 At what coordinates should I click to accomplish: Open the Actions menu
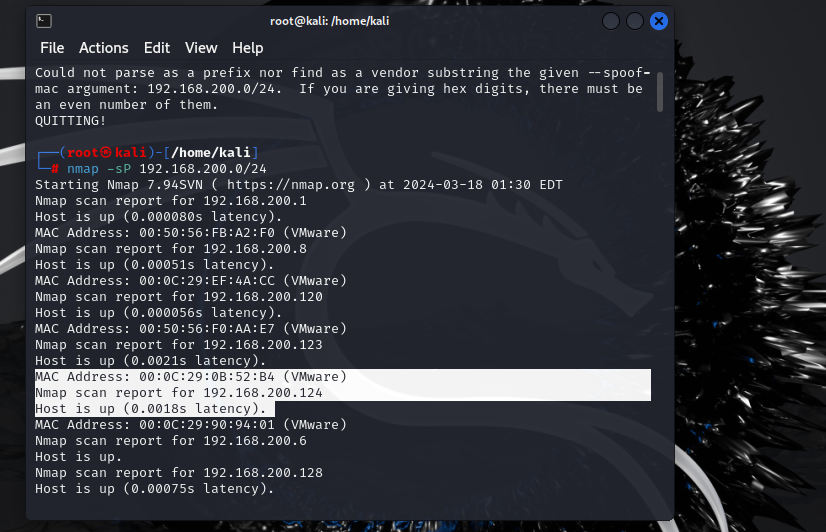(x=104, y=48)
